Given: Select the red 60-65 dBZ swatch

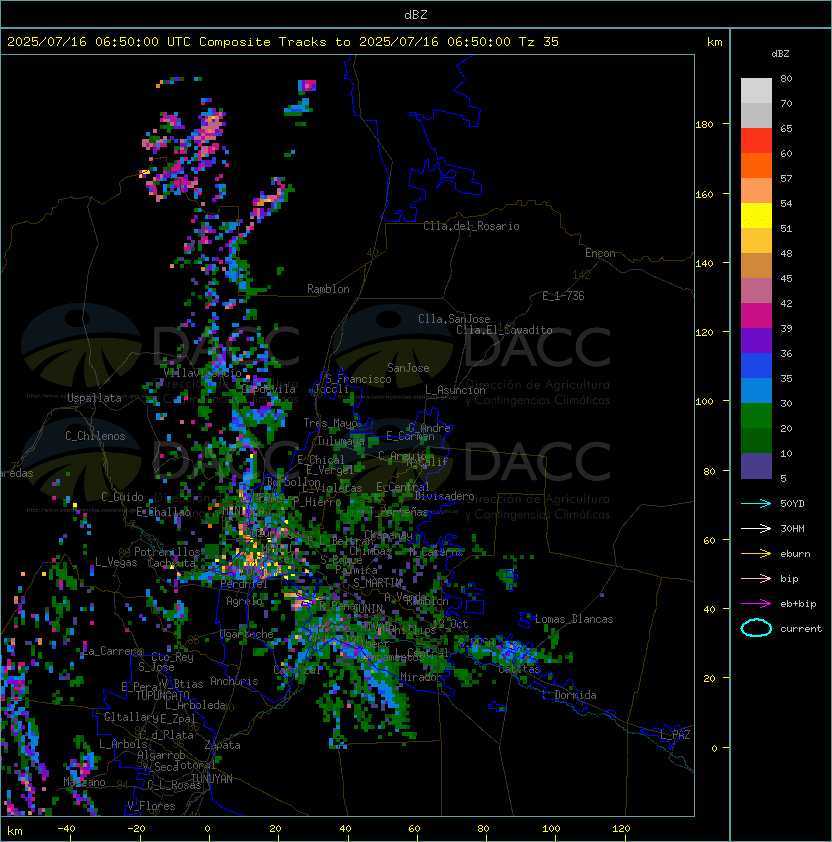Looking at the screenshot, I should (x=756, y=141).
